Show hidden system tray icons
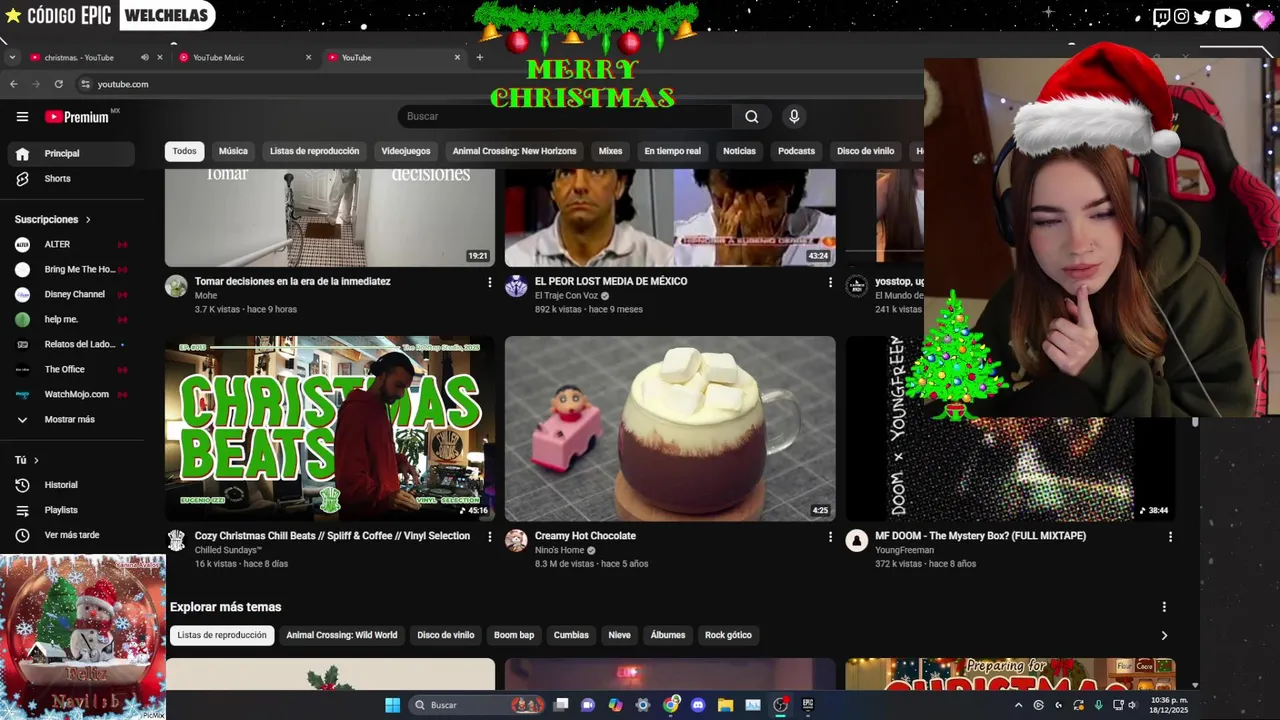The width and height of the screenshot is (1280, 720). 1018,705
